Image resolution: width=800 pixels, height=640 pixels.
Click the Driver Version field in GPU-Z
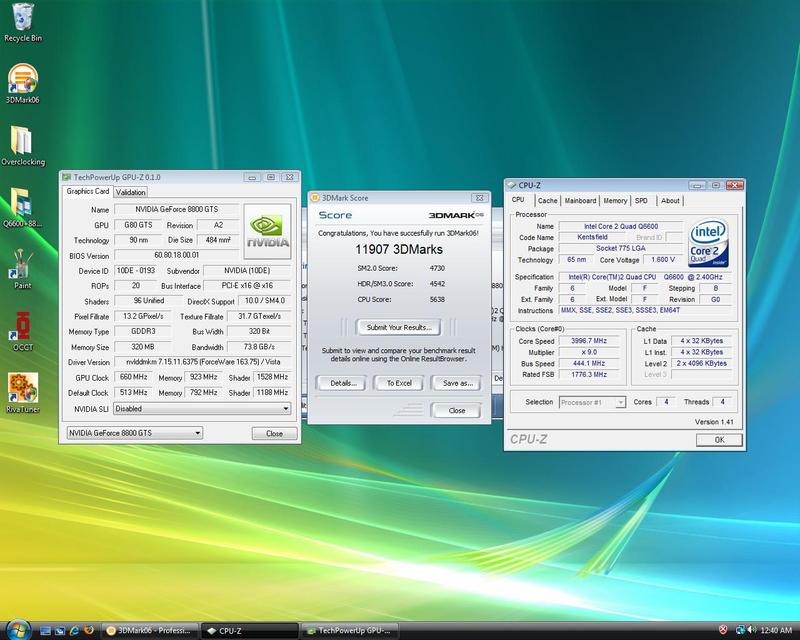pyautogui.click(x=203, y=361)
